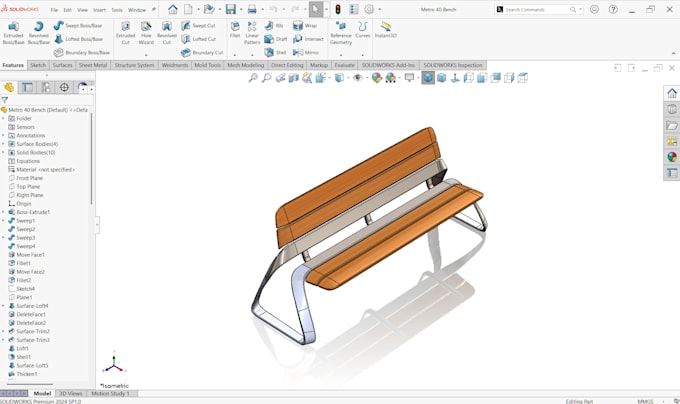
Task: Select the Revolved Boss/Base tool
Action: (39, 33)
